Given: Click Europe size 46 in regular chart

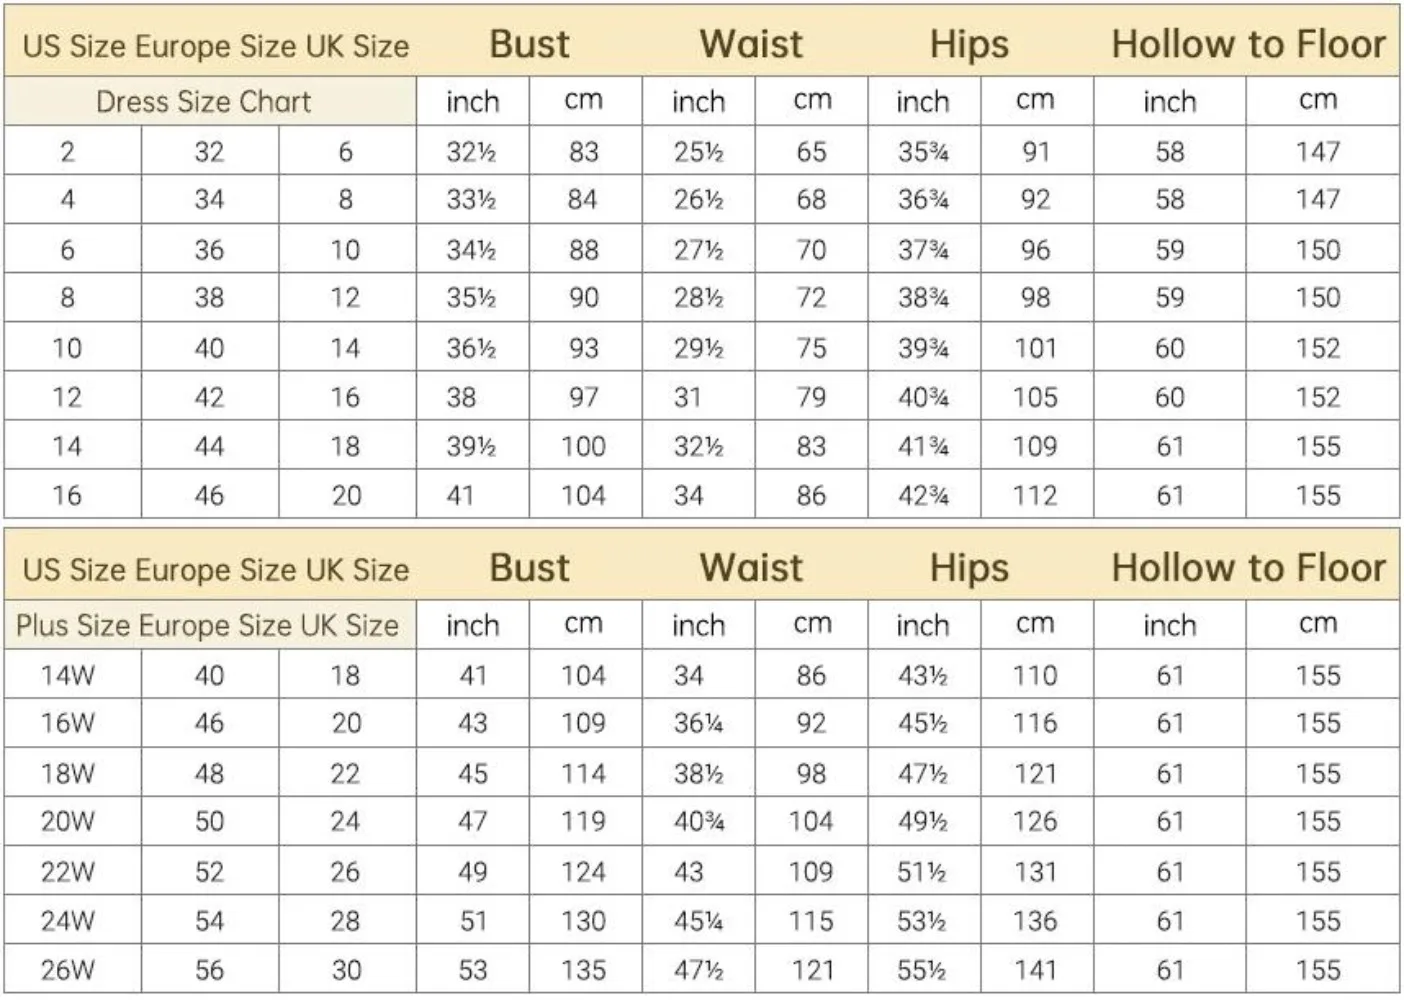Looking at the screenshot, I should pyautogui.click(x=209, y=495).
